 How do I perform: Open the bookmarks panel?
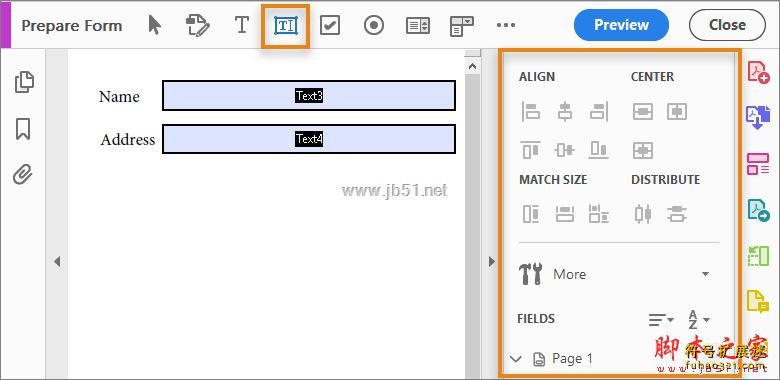23,129
